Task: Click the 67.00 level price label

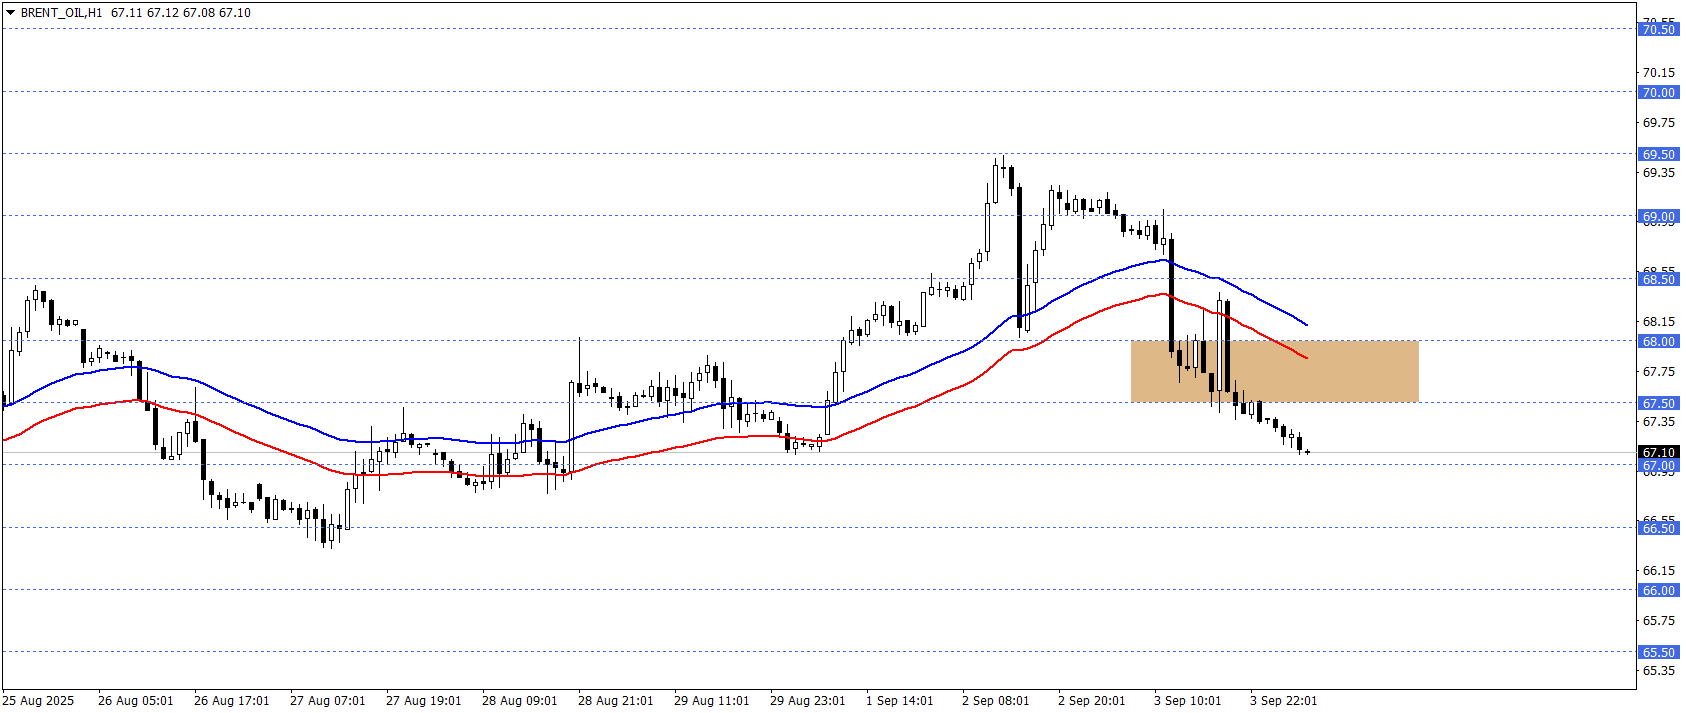Action: [x=1658, y=466]
